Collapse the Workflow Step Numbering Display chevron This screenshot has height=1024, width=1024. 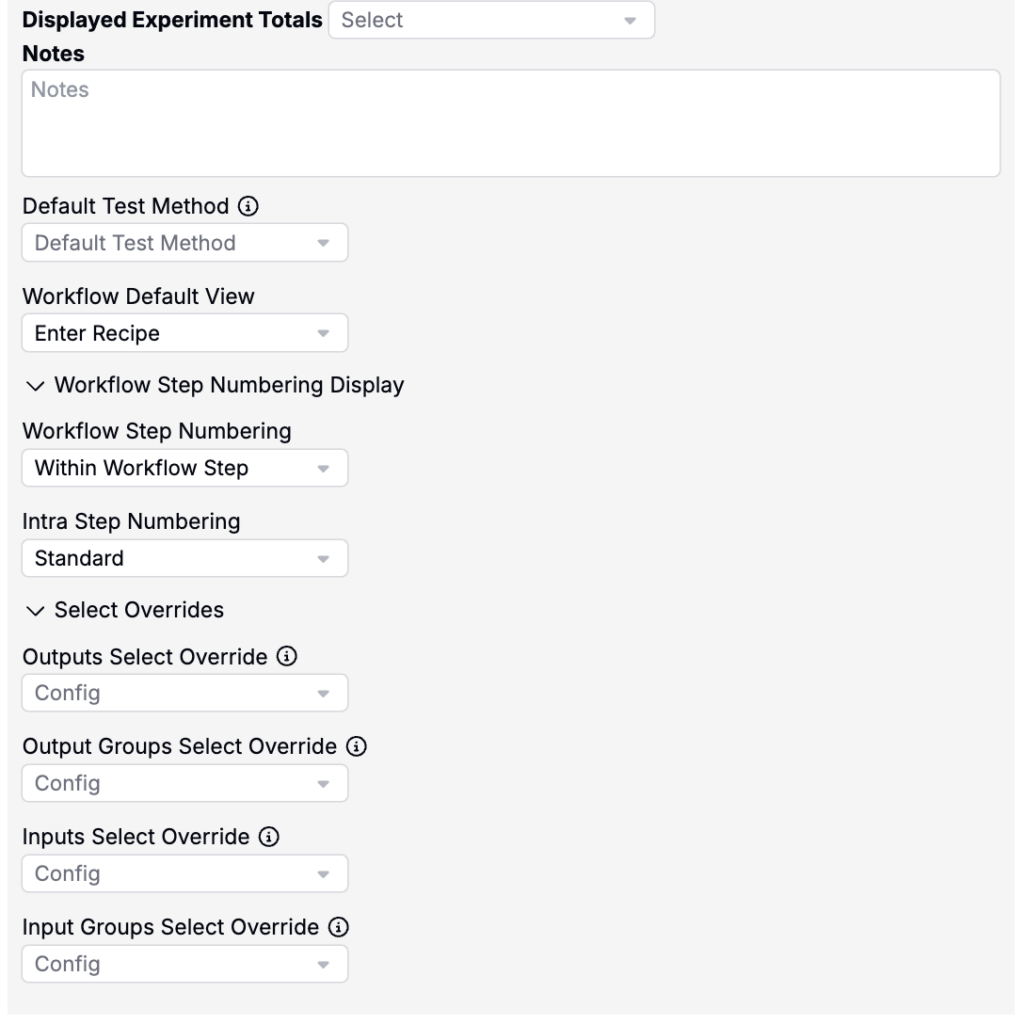35,386
